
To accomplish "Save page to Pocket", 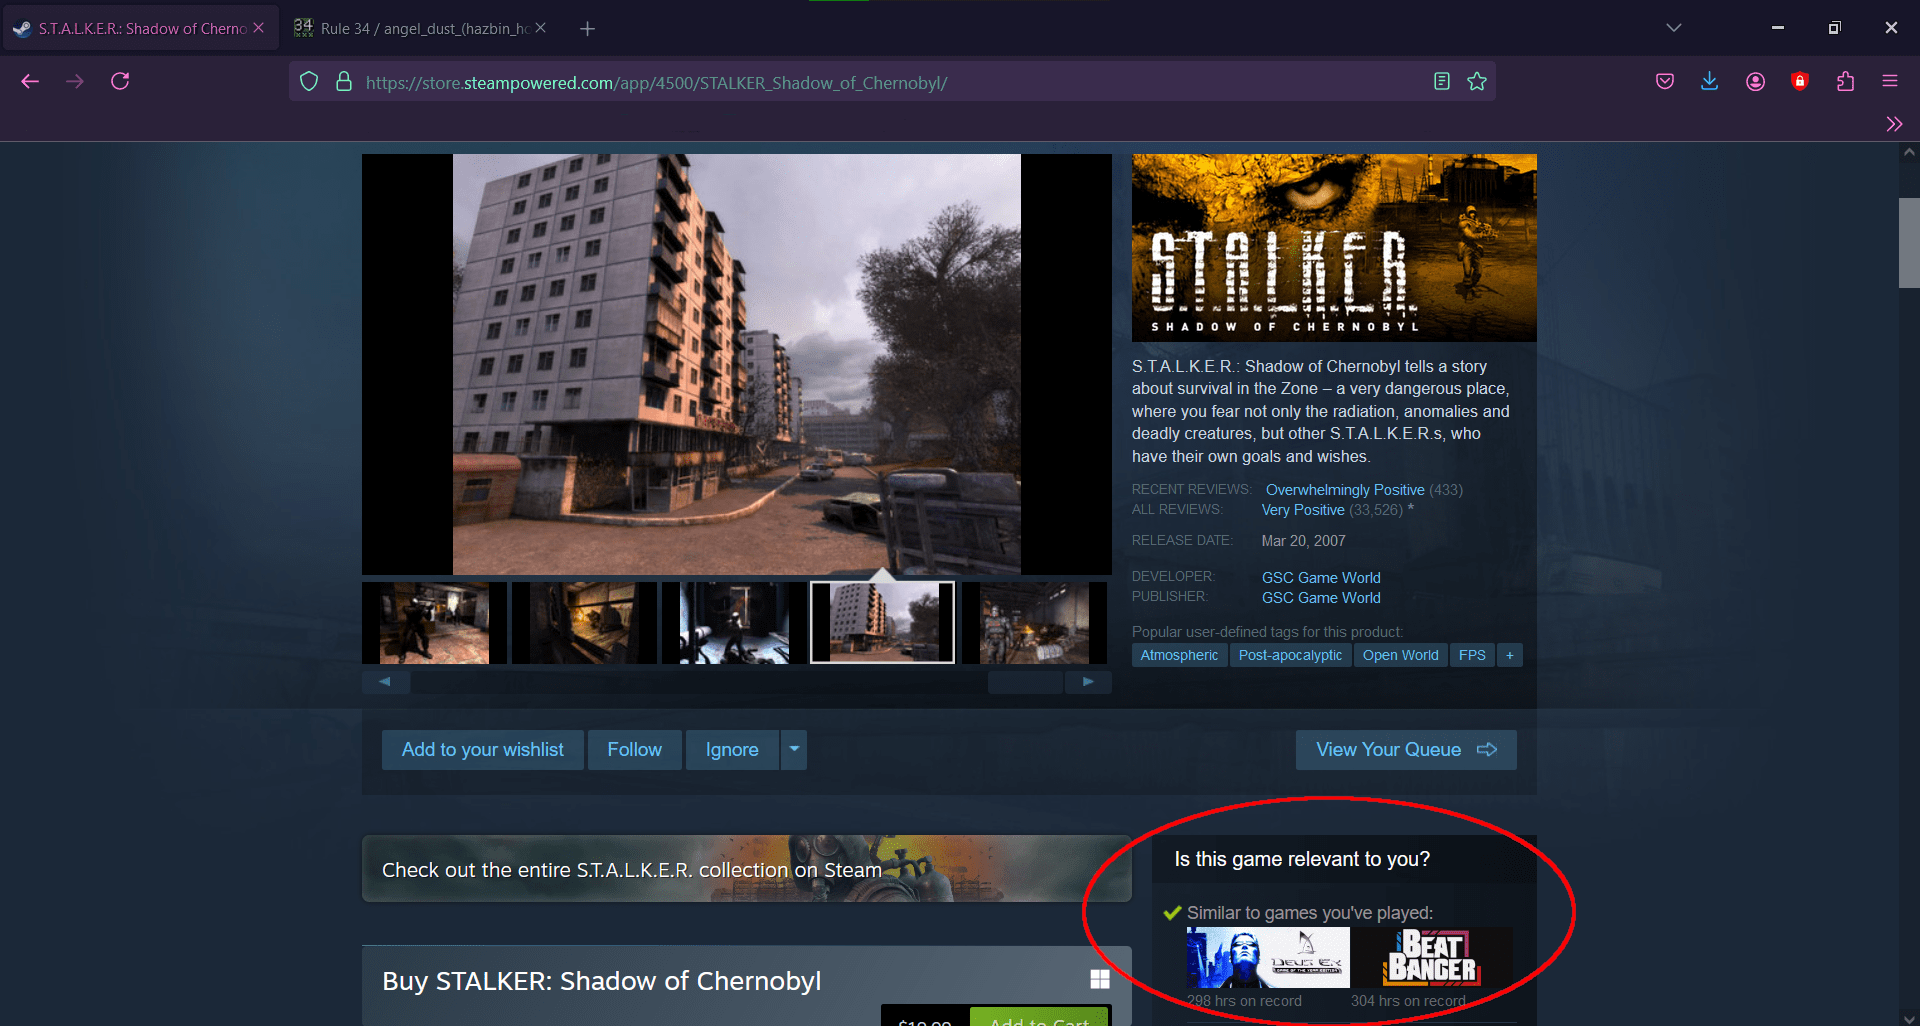I will (1665, 82).
